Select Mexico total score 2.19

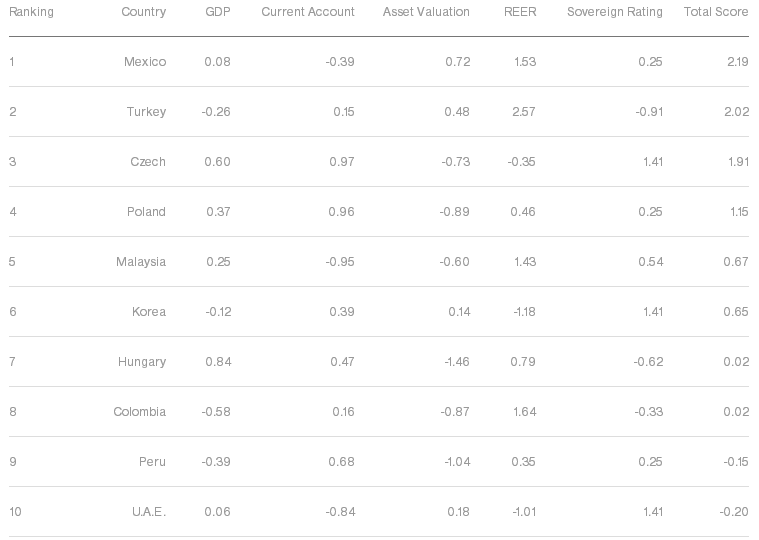(738, 62)
